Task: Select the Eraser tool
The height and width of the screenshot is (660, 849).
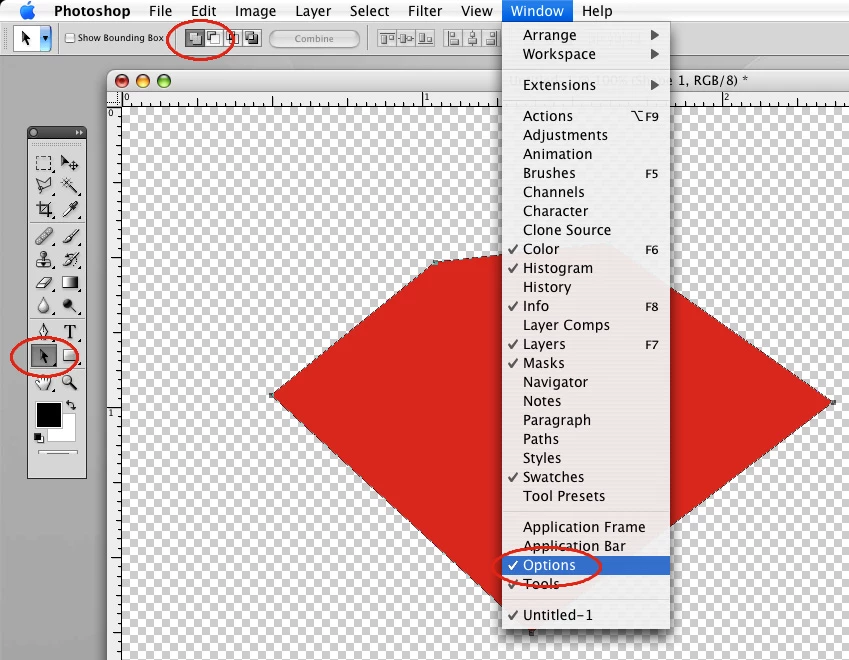Action: (x=43, y=283)
